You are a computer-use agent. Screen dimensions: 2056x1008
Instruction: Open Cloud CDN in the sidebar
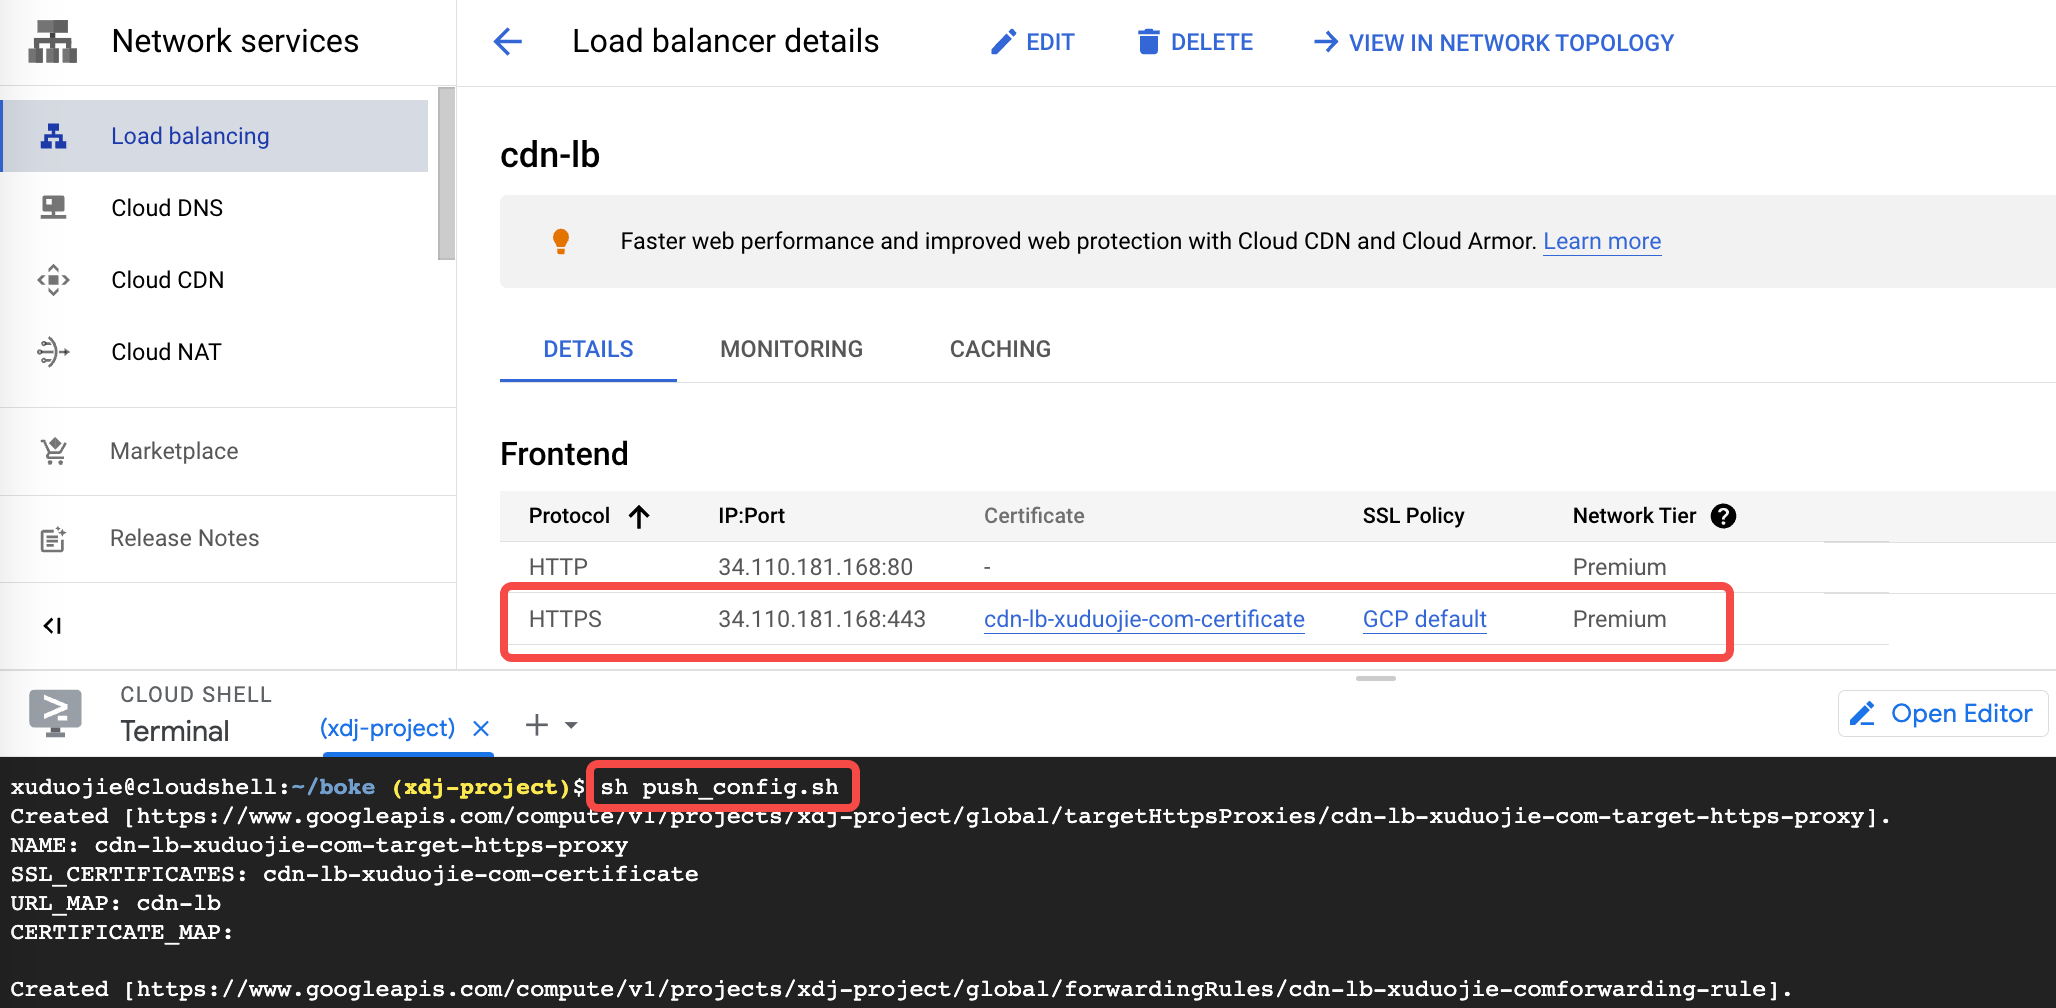click(x=215, y=280)
